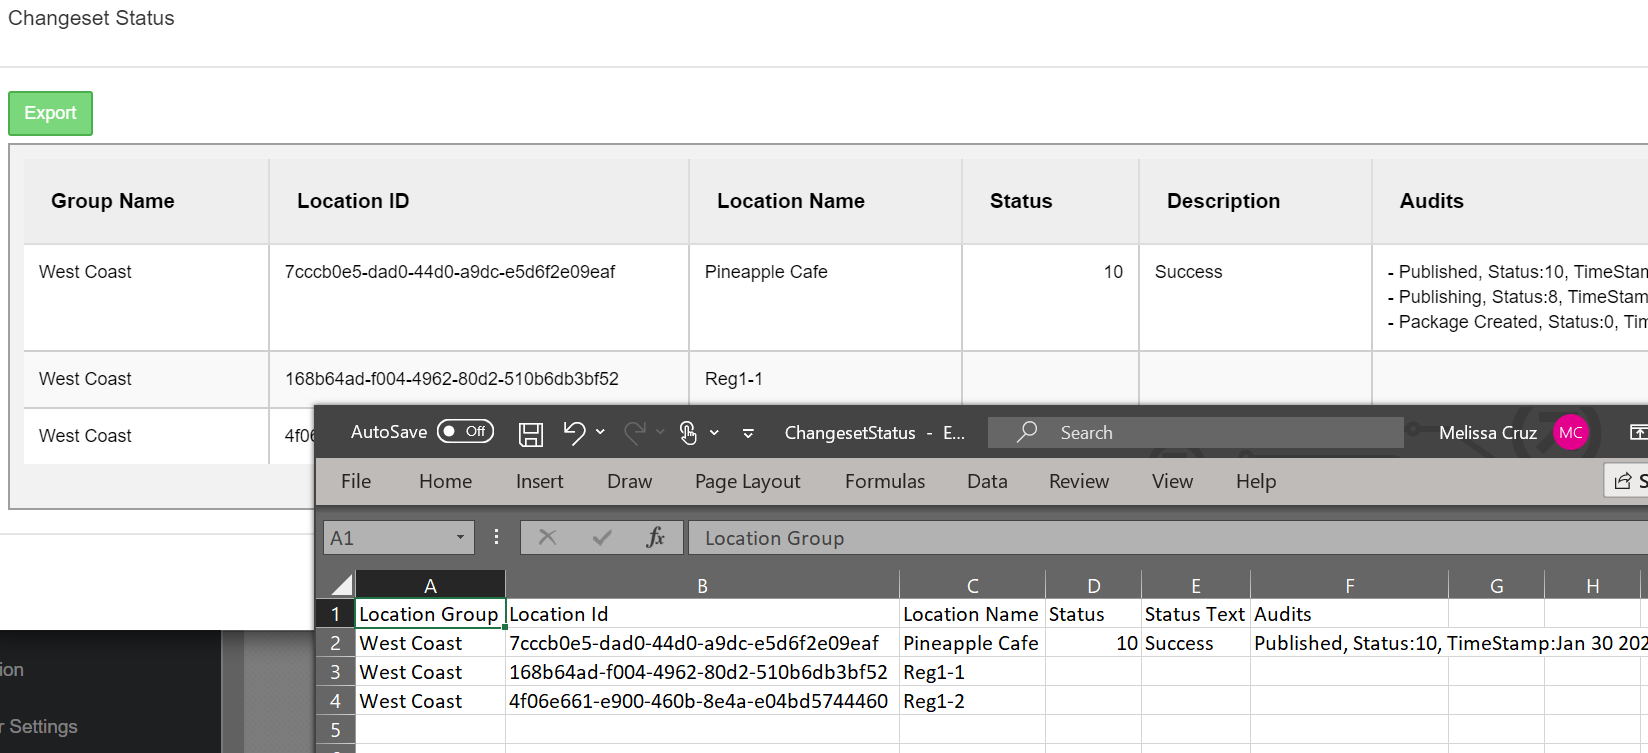
Task: Click the Redo arrow in Excel
Action: (634, 432)
